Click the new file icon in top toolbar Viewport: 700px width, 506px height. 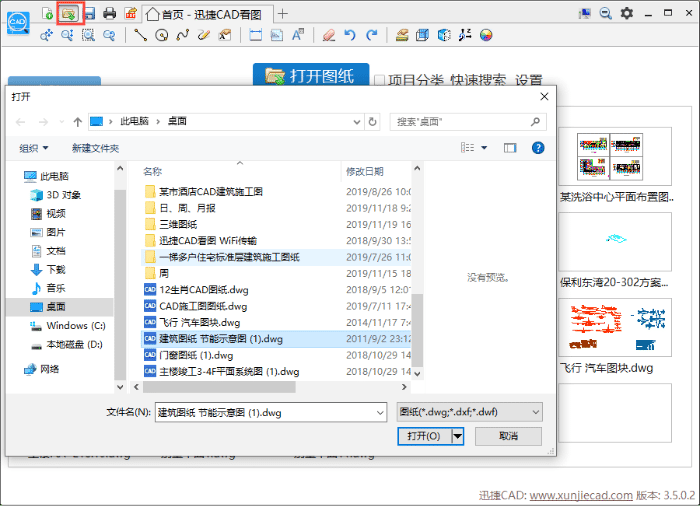pyautogui.click(x=47, y=13)
